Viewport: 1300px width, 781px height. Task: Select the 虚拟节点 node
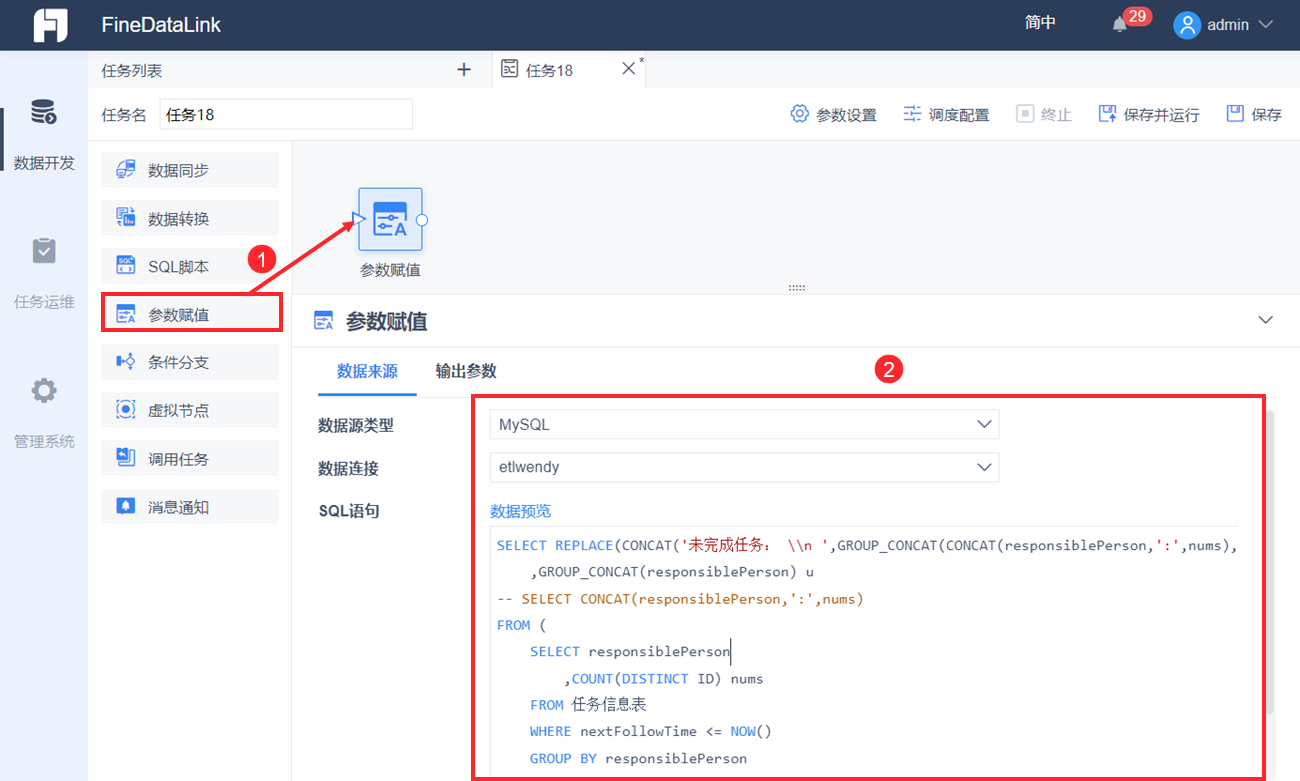click(190, 410)
